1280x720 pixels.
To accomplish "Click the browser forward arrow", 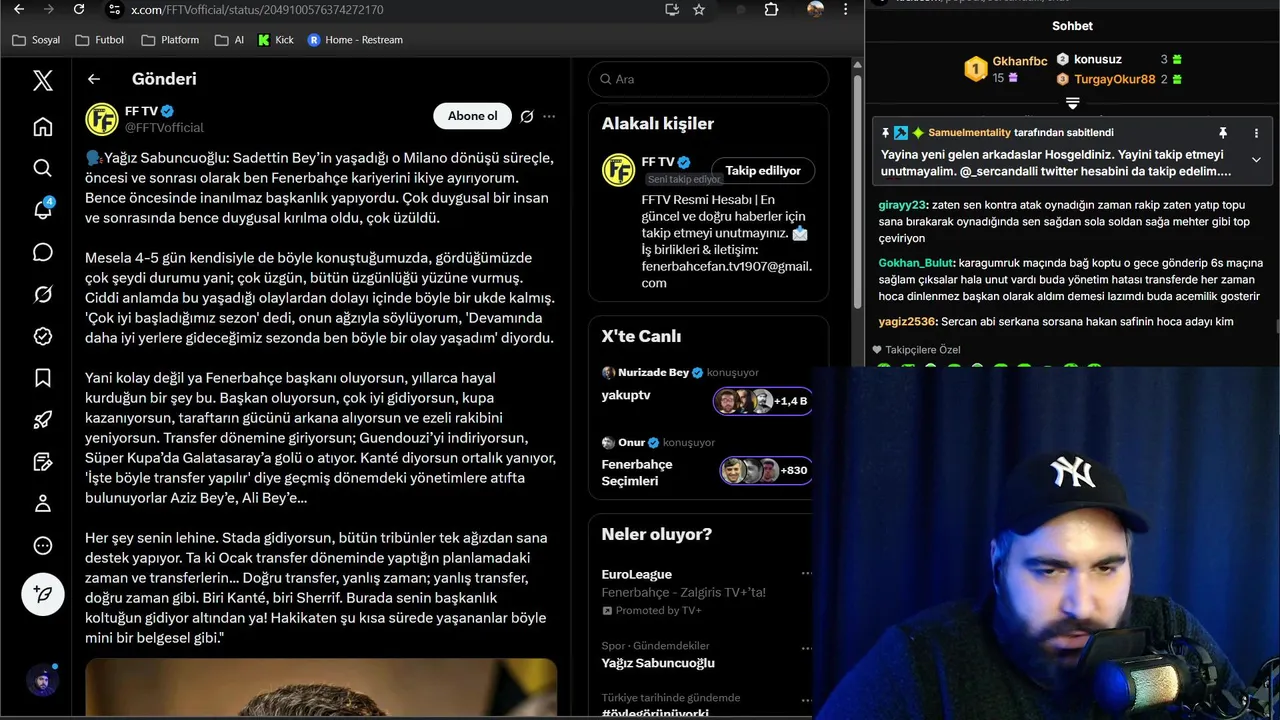I will click(48, 9).
